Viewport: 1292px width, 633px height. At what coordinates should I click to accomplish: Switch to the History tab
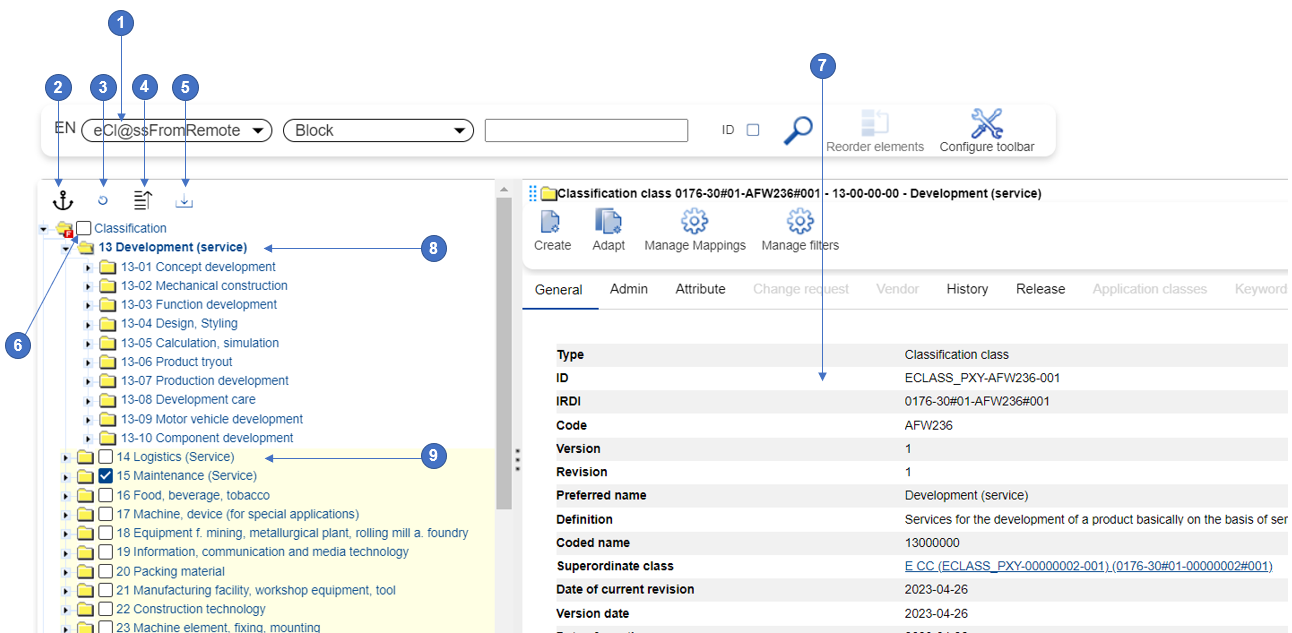pos(967,289)
